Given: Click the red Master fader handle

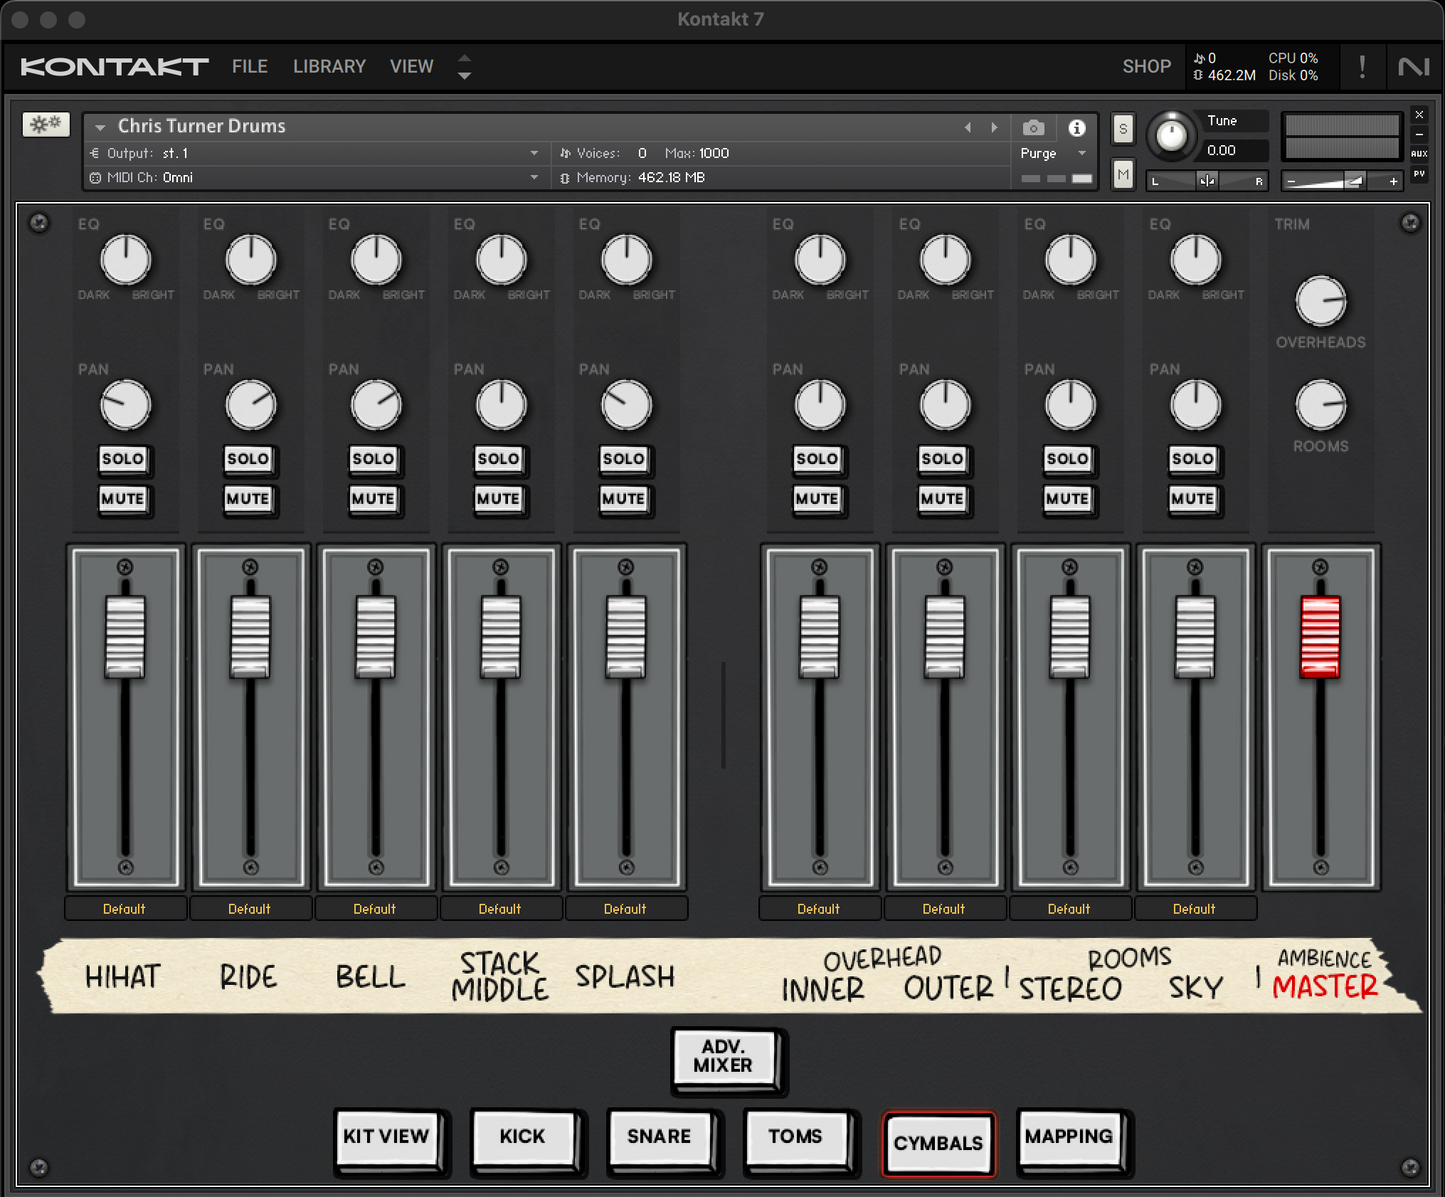Looking at the screenshot, I should (1320, 636).
